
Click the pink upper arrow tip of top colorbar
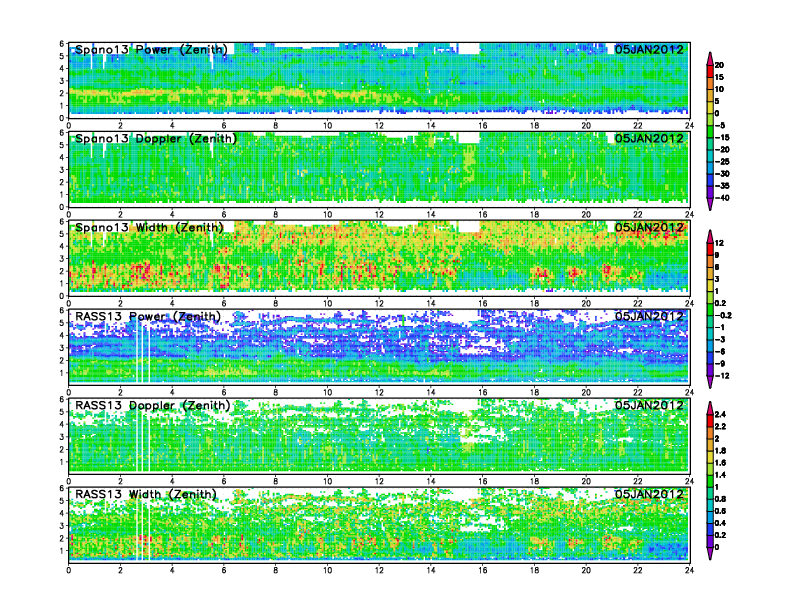coord(710,58)
